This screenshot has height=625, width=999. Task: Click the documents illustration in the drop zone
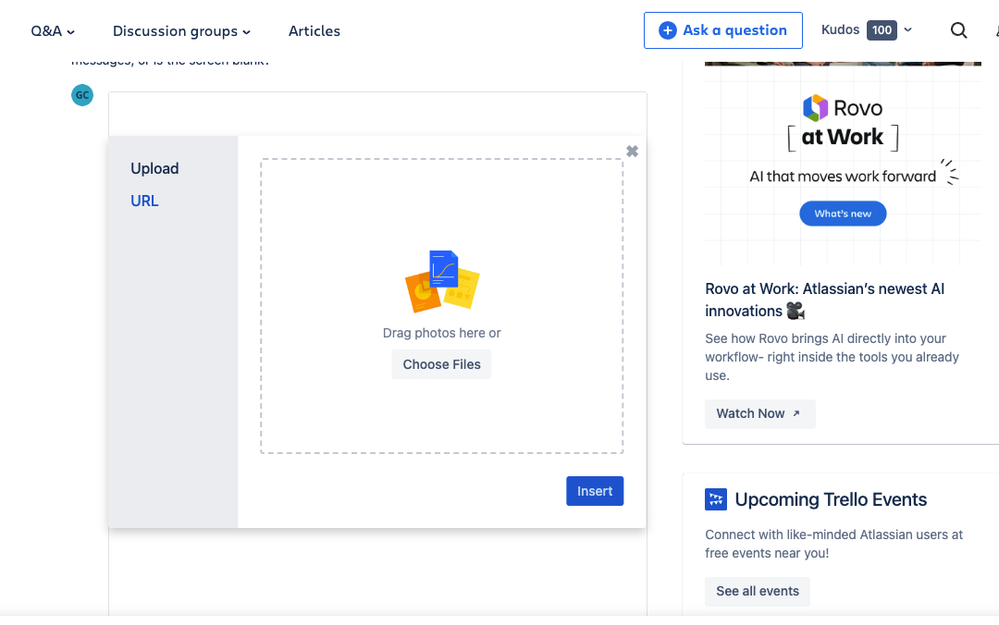pyautogui.click(x=442, y=281)
